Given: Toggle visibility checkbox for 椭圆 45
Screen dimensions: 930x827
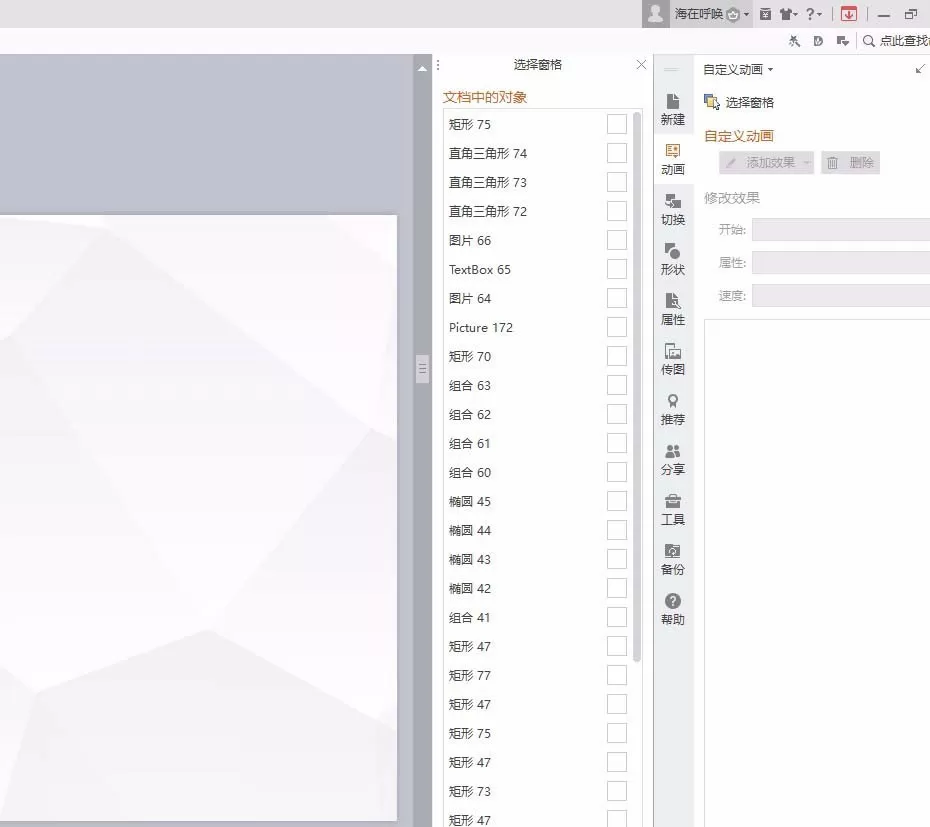Looking at the screenshot, I should click(617, 501).
